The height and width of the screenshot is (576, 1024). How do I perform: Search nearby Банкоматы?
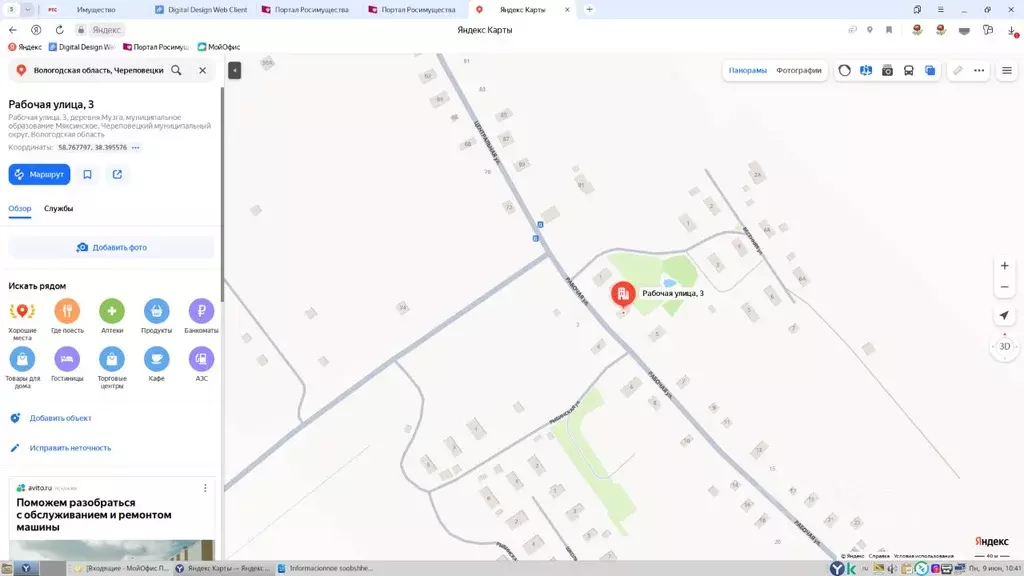point(201,317)
